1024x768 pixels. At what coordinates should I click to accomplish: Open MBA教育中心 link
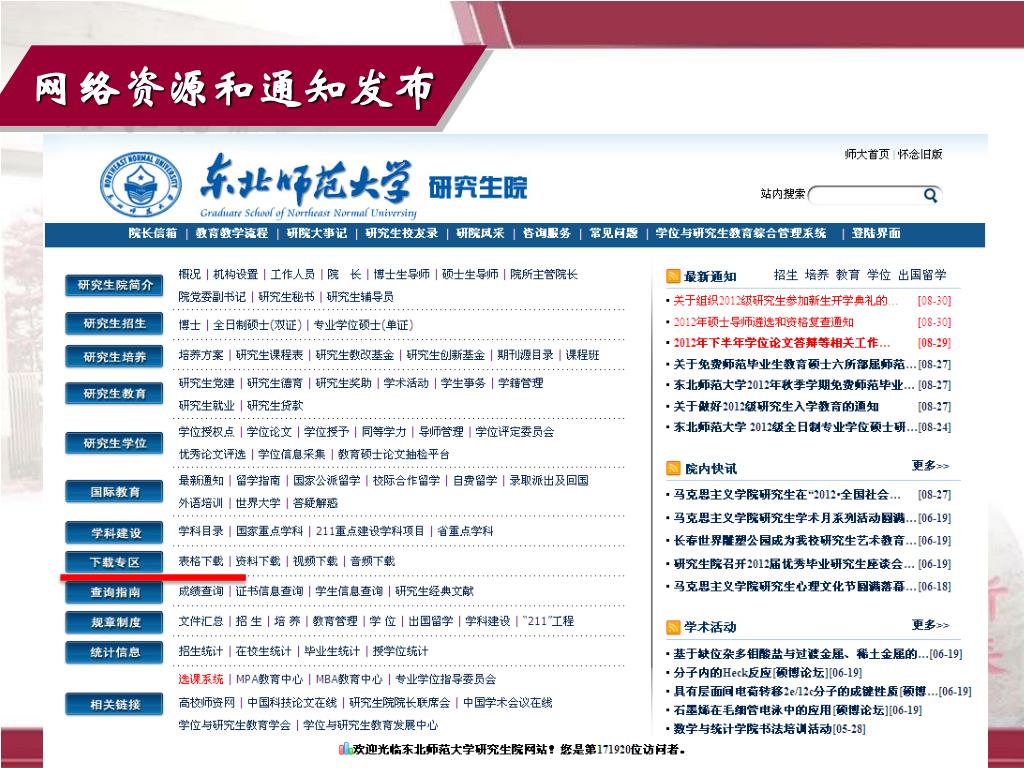pyautogui.click(x=349, y=679)
